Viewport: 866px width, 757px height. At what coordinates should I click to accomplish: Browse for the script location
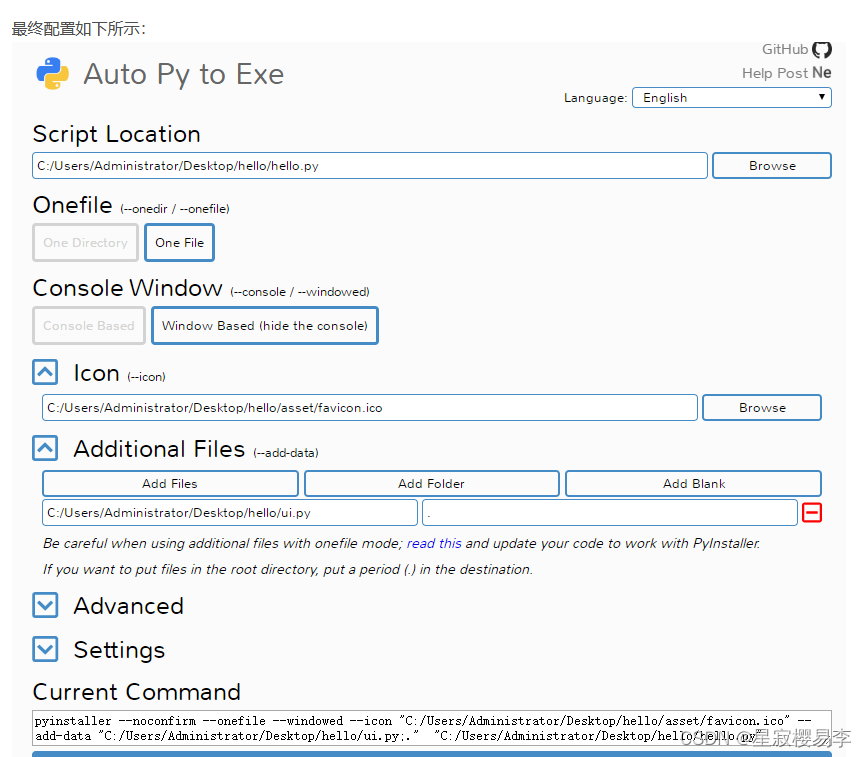(x=772, y=166)
